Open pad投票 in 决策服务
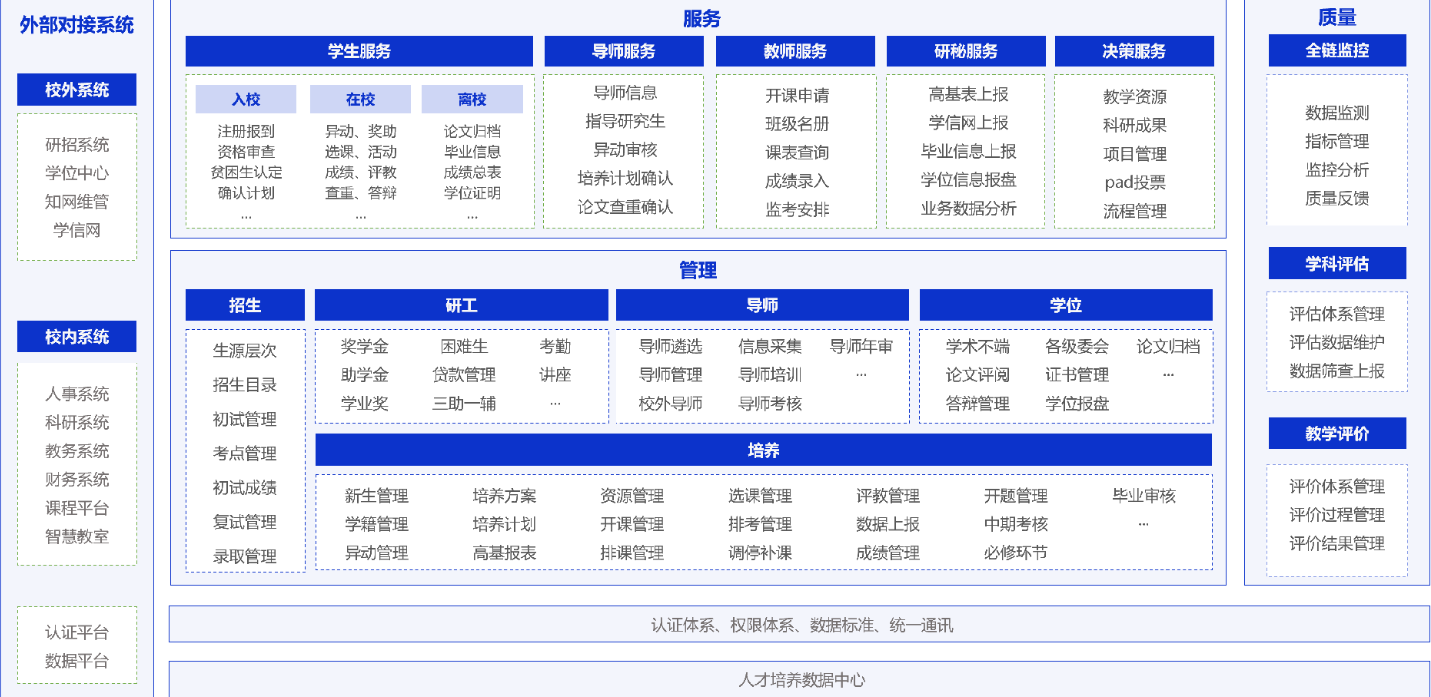This screenshot has width=1431, height=697. tap(1134, 182)
